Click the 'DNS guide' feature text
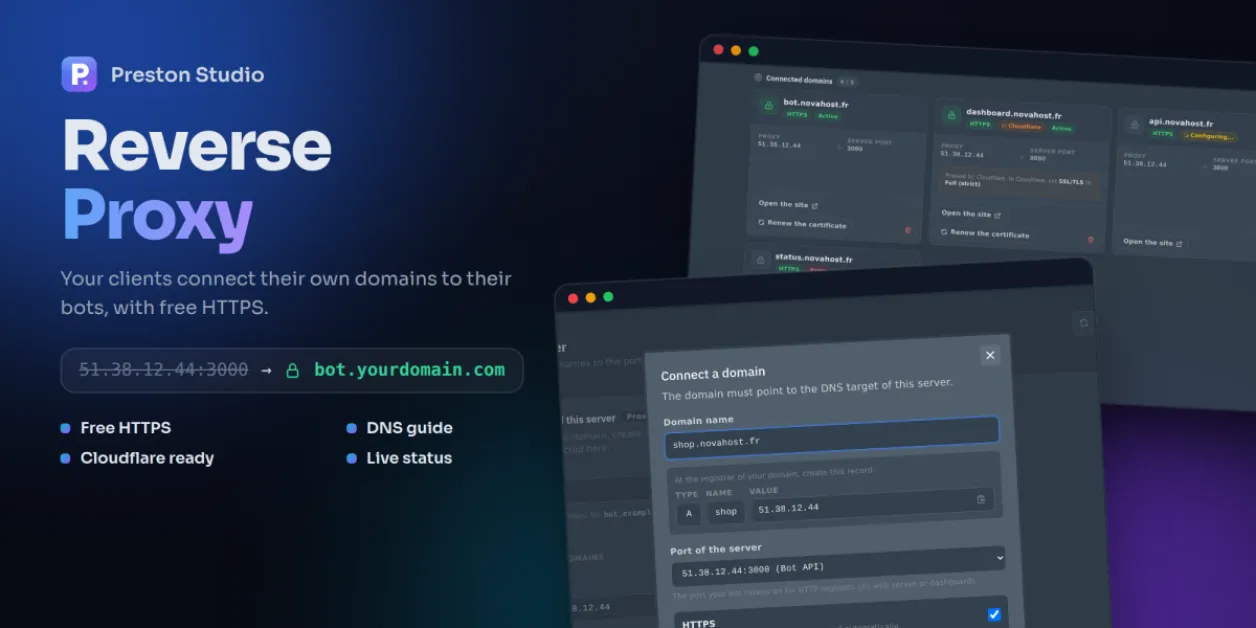The height and width of the screenshot is (628, 1256). tap(410, 428)
